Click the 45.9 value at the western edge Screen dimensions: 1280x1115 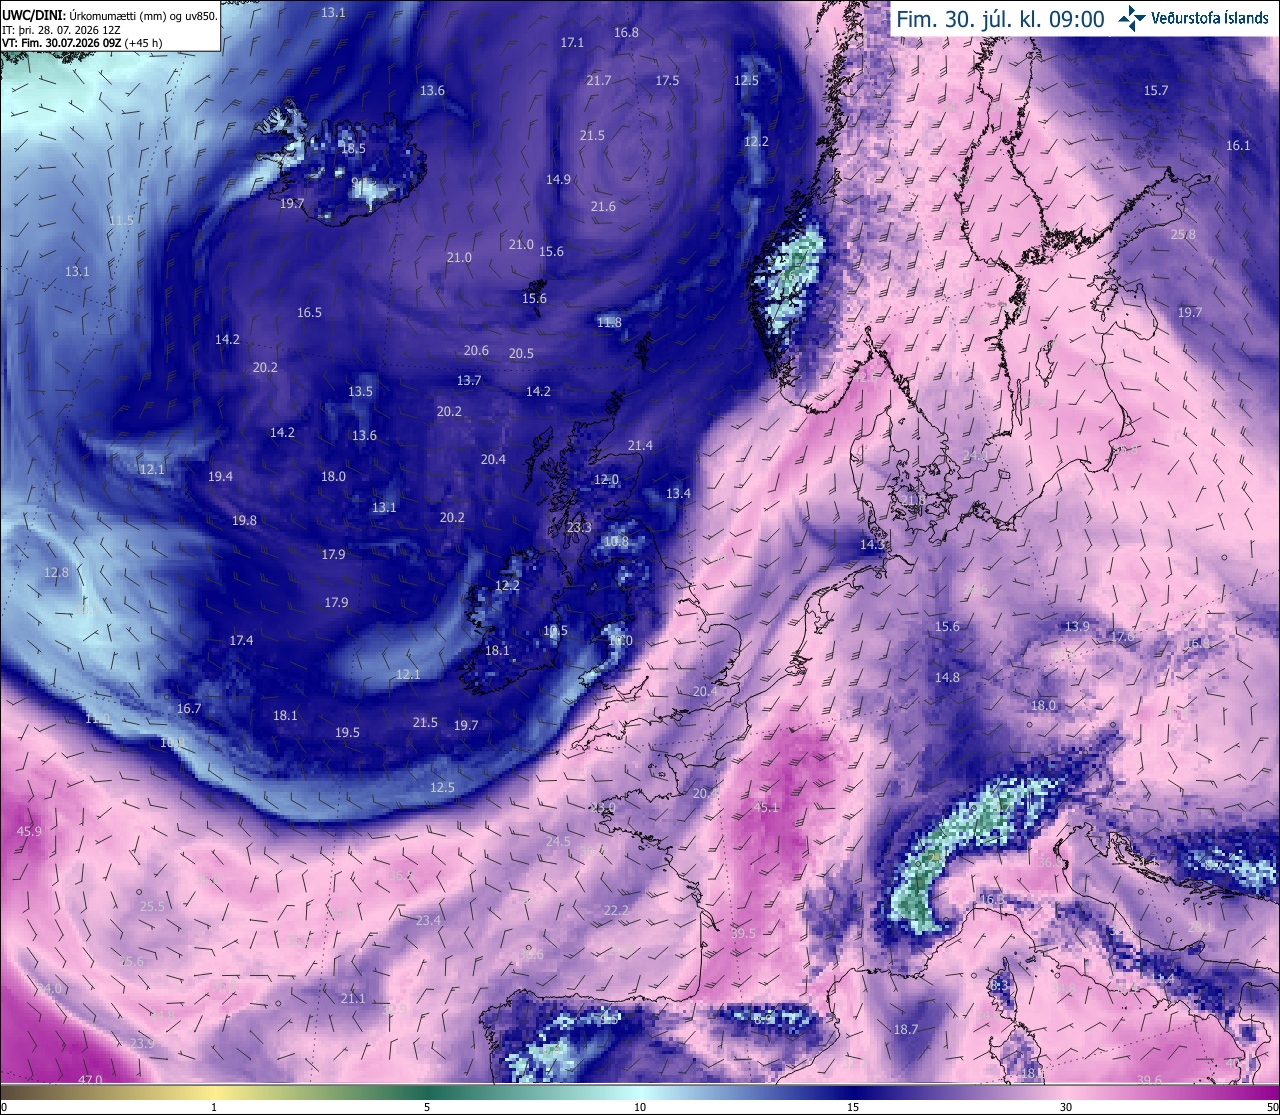pos(30,831)
